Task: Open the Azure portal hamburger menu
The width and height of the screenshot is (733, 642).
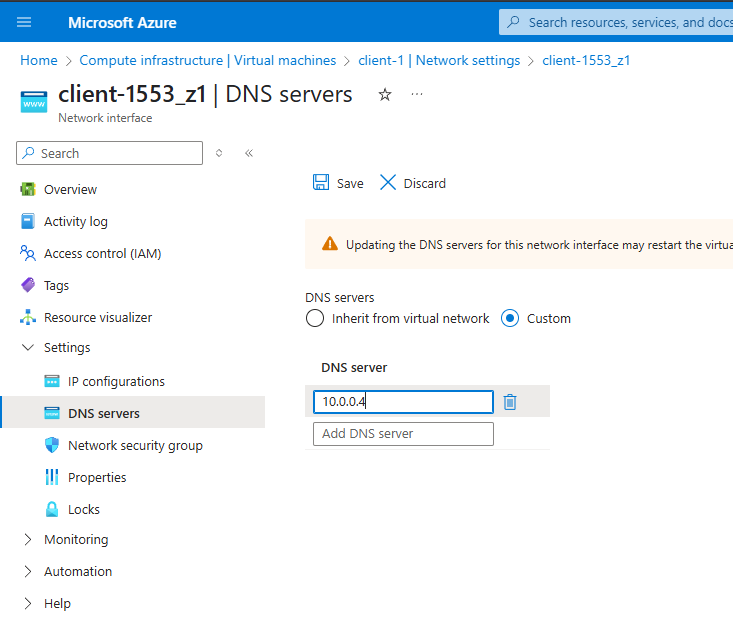Action: 24,22
